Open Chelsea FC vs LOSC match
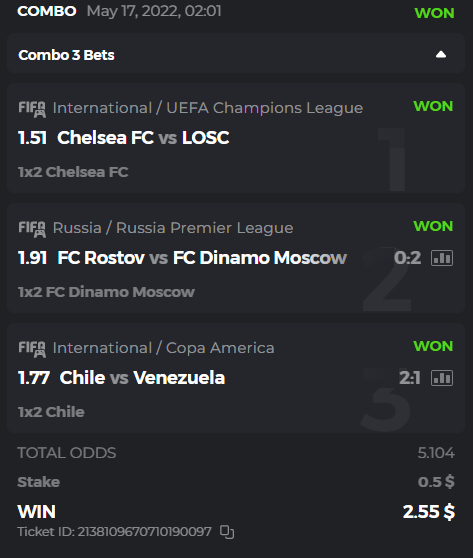The width and height of the screenshot is (473, 558). coord(143,138)
